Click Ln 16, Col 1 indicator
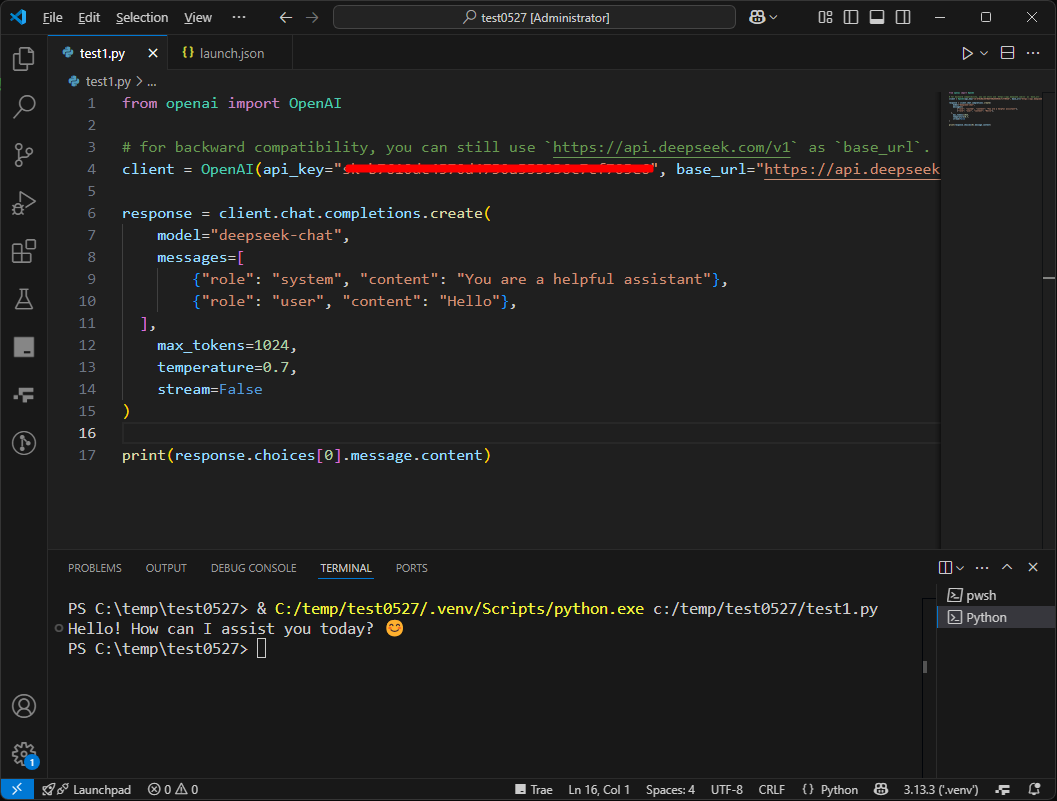This screenshot has height=801, width=1057. 599,790
